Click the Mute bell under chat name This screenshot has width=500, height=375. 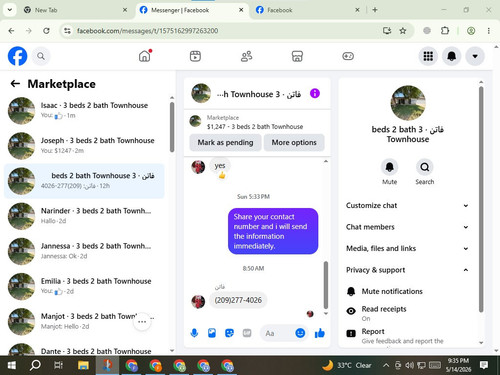[x=389, y=167]
